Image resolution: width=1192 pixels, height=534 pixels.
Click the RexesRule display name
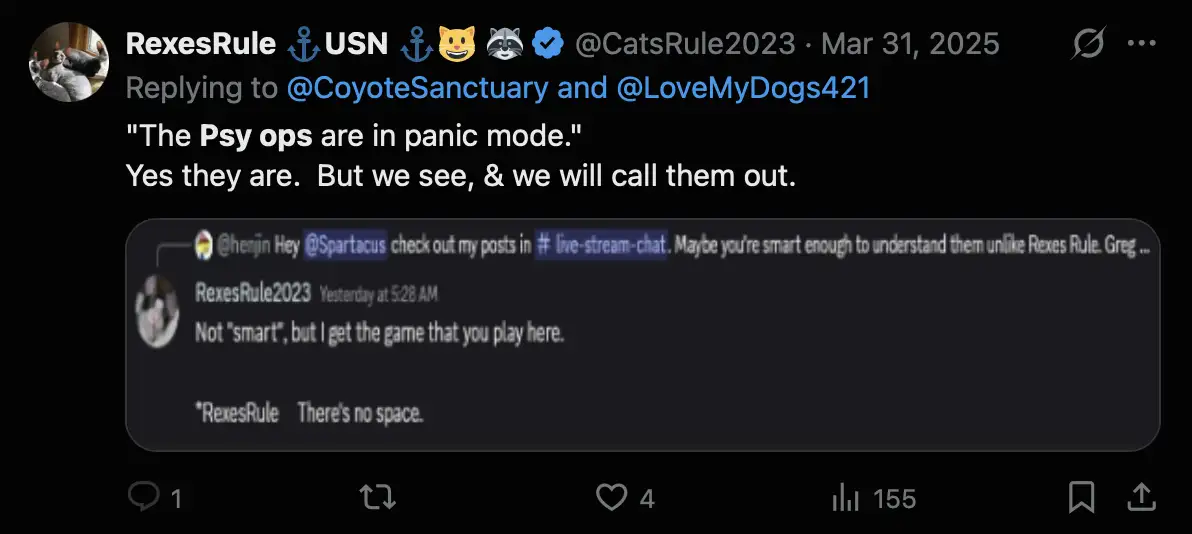[200, 44]
